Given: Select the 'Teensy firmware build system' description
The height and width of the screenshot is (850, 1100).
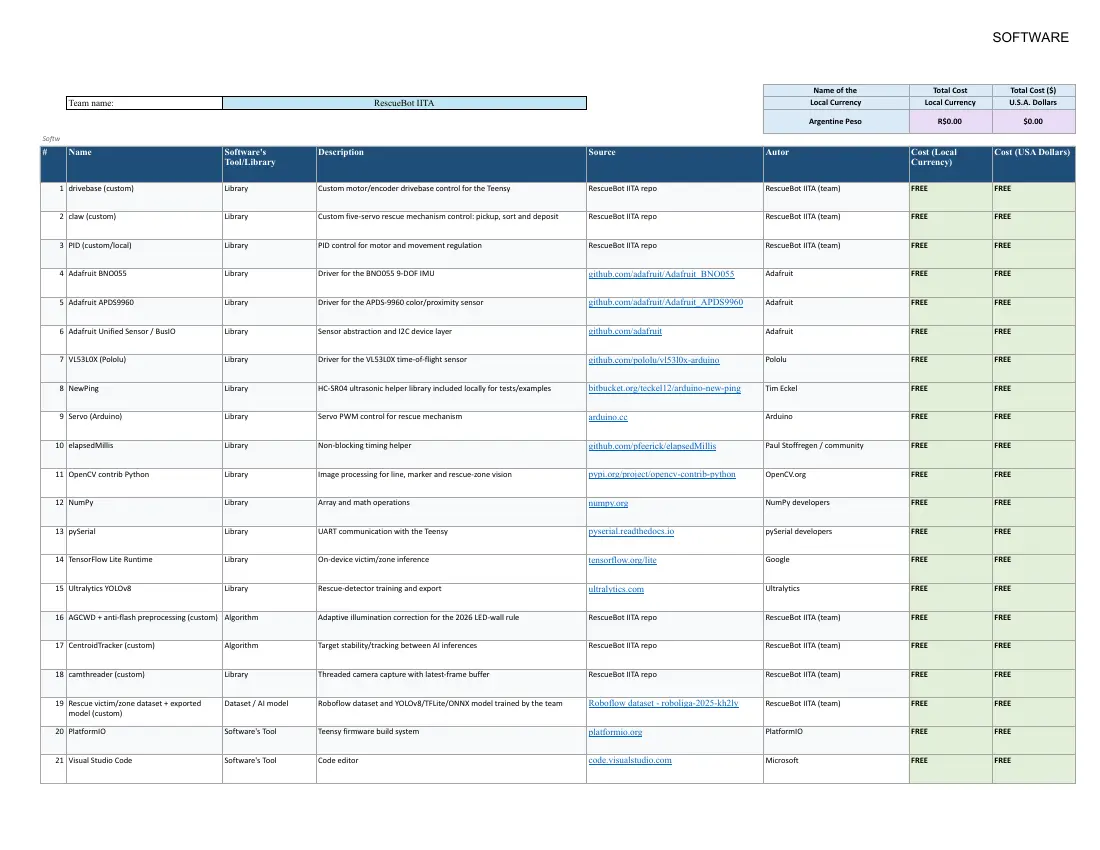Looking at the screenshot, I should coord(451,741).
